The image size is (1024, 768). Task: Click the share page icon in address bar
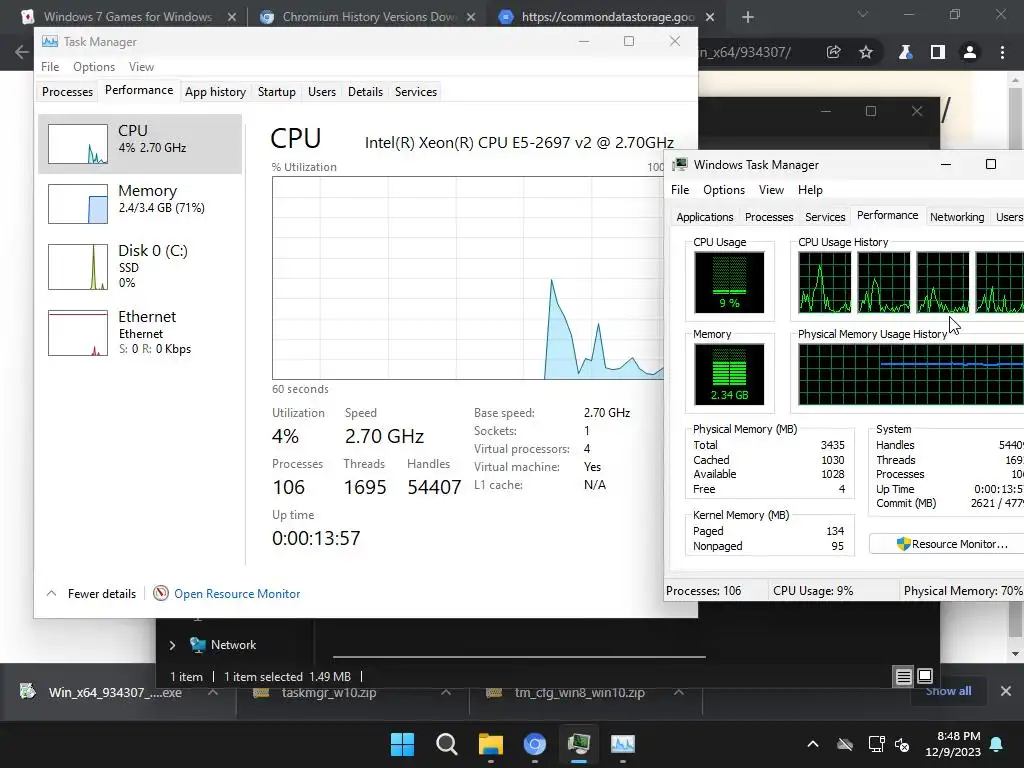pyautogui.click(x=833, y=52)
